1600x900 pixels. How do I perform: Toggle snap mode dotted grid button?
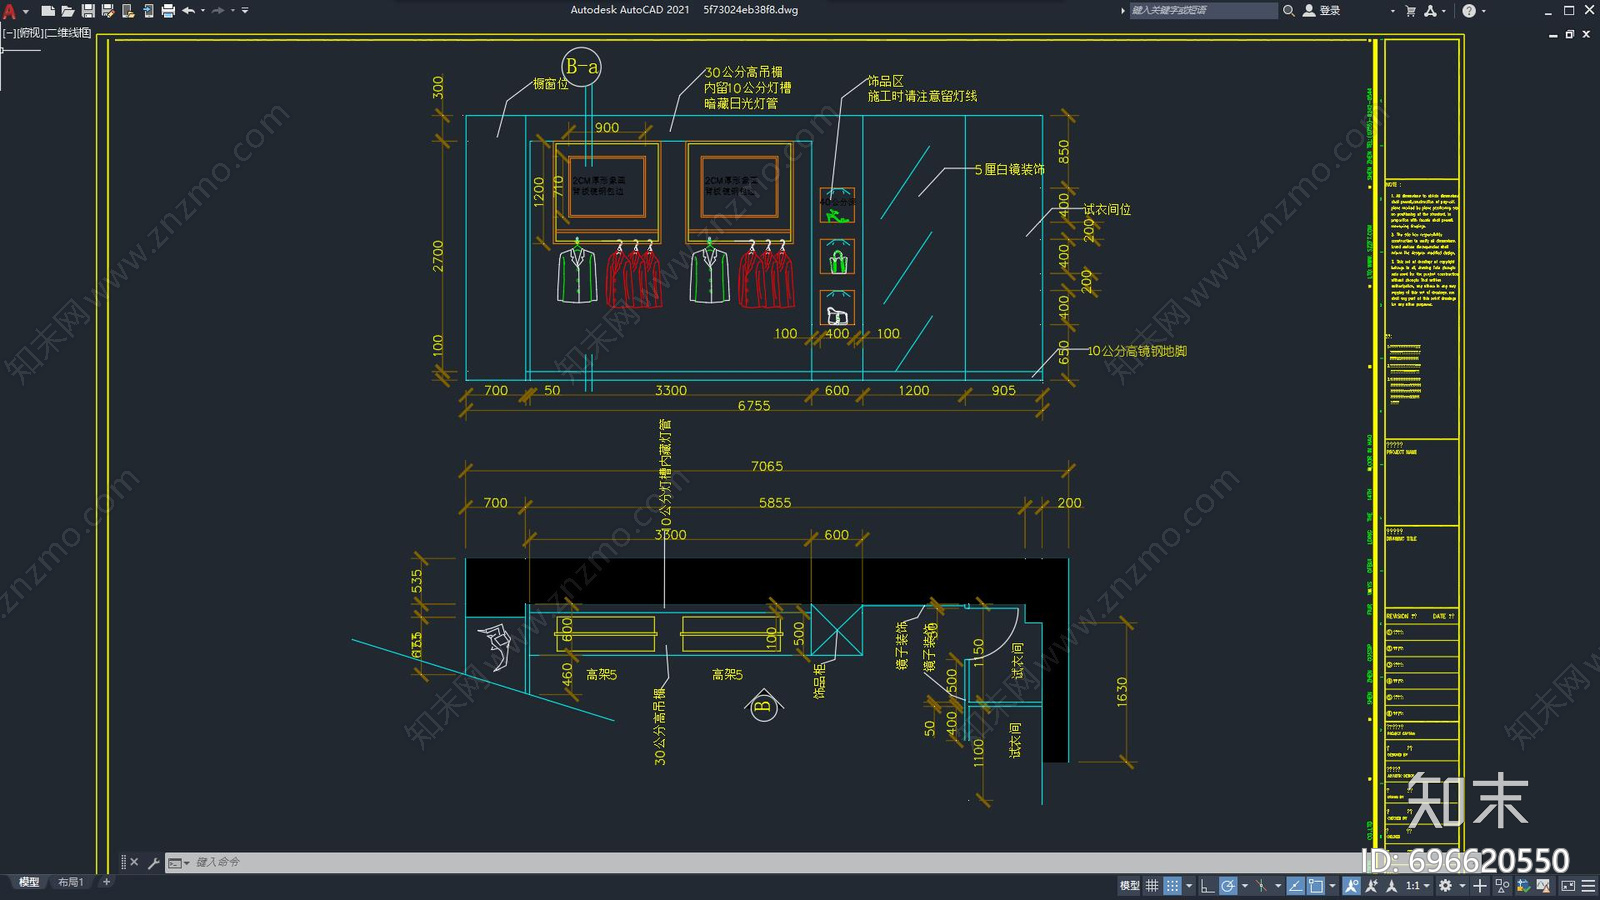tap(1172, 886)
